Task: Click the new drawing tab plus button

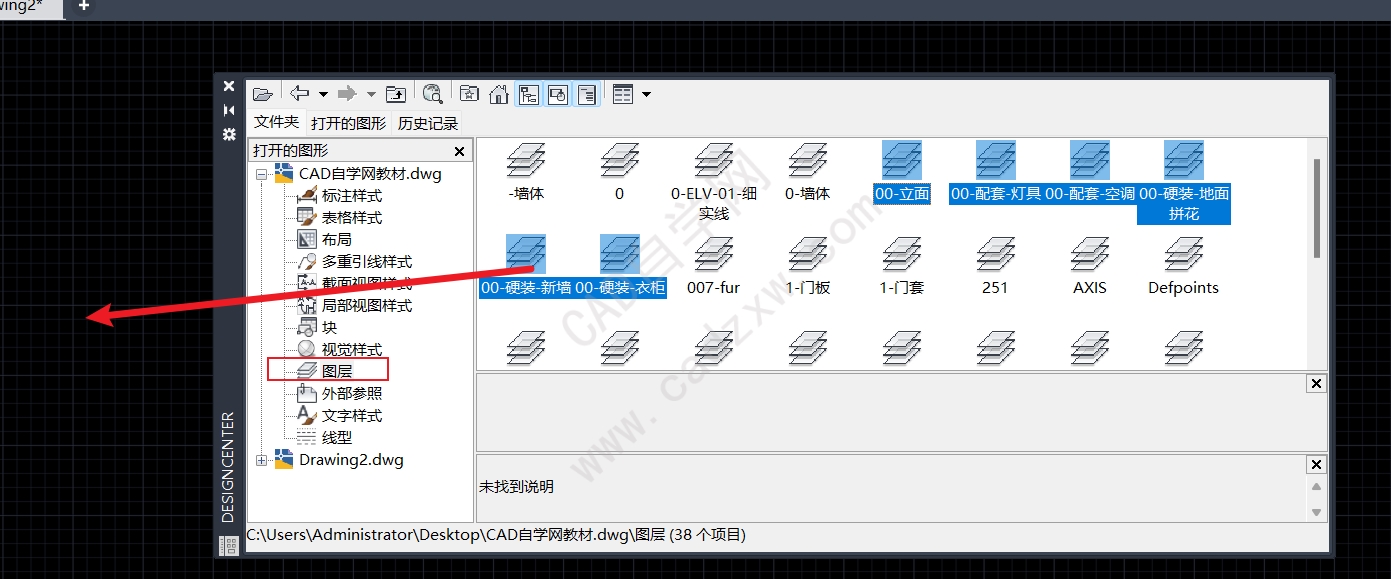Action: click(x=83, y=6)
